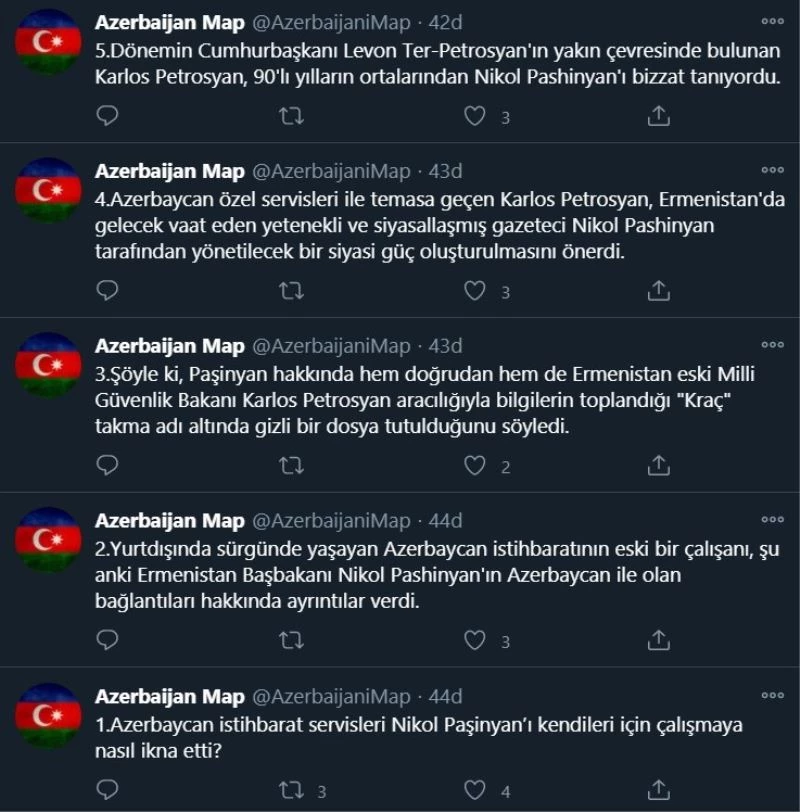800x812 pixels.
Task: Click the Azerbaijan flag avatar on tweet 2
Action: (49, 540)
